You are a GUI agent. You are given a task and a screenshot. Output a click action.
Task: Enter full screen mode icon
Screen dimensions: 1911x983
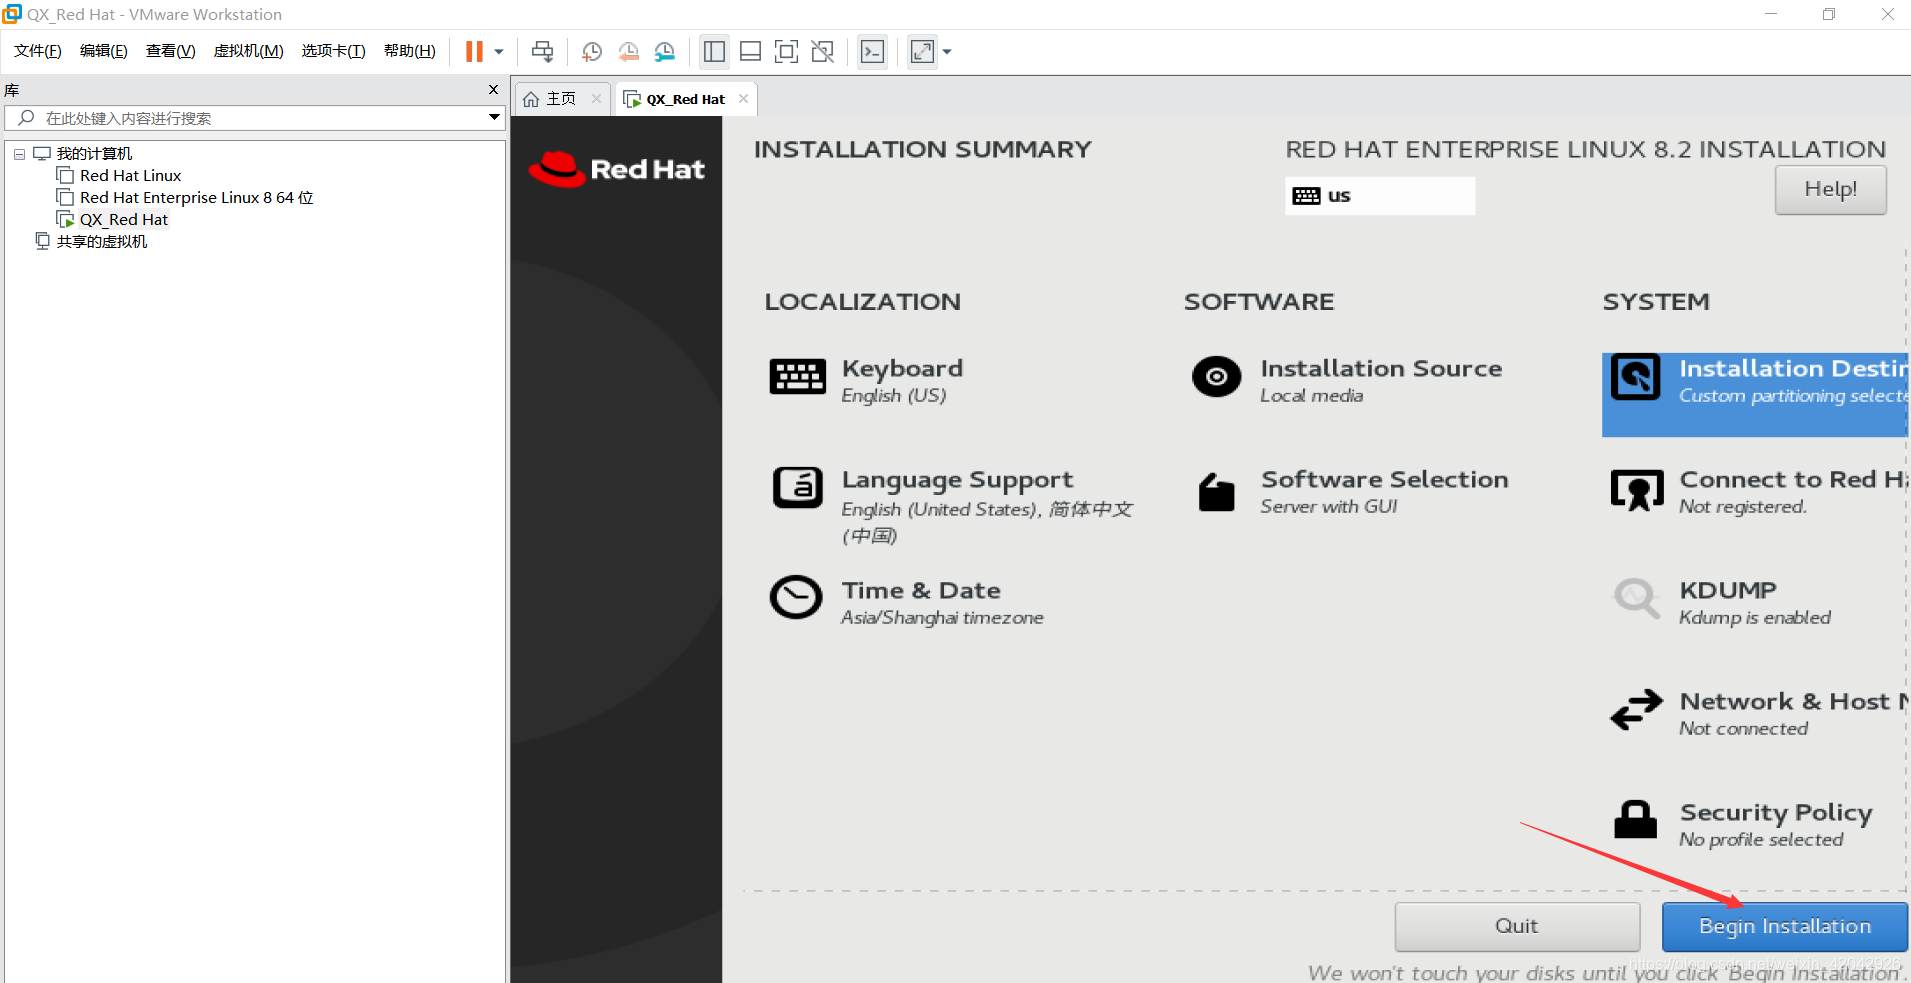[787, 52]
